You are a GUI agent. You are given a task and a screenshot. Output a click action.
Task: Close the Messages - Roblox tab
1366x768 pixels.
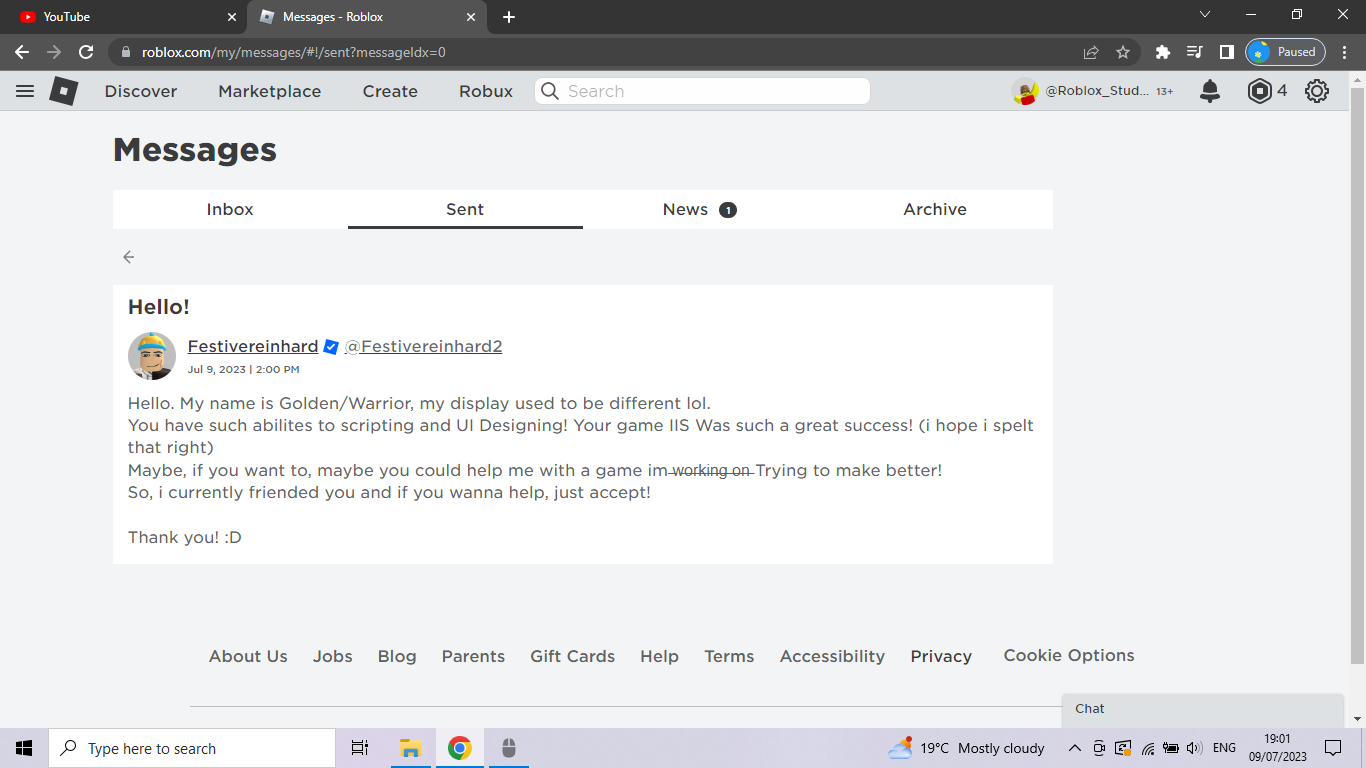(471, 17)
